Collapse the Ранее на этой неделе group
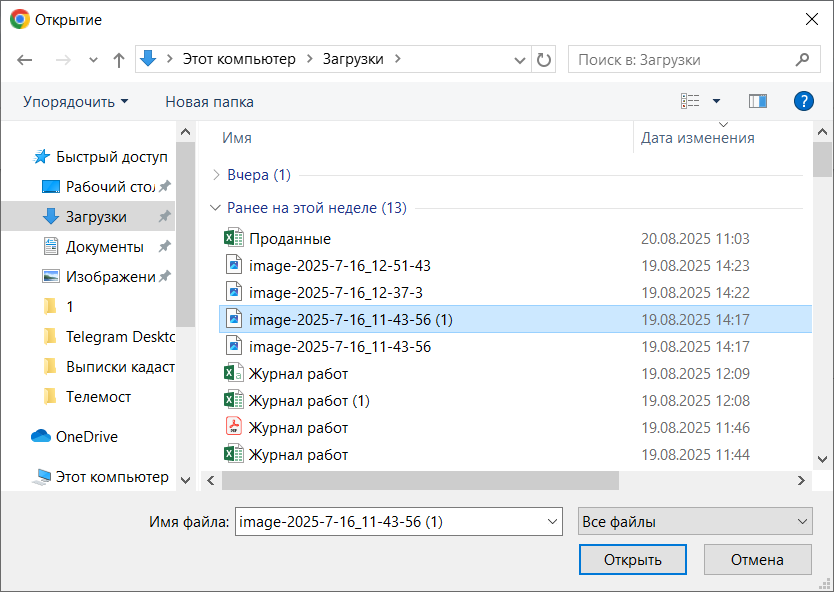834x592 pixels. [x=215, y=208]
